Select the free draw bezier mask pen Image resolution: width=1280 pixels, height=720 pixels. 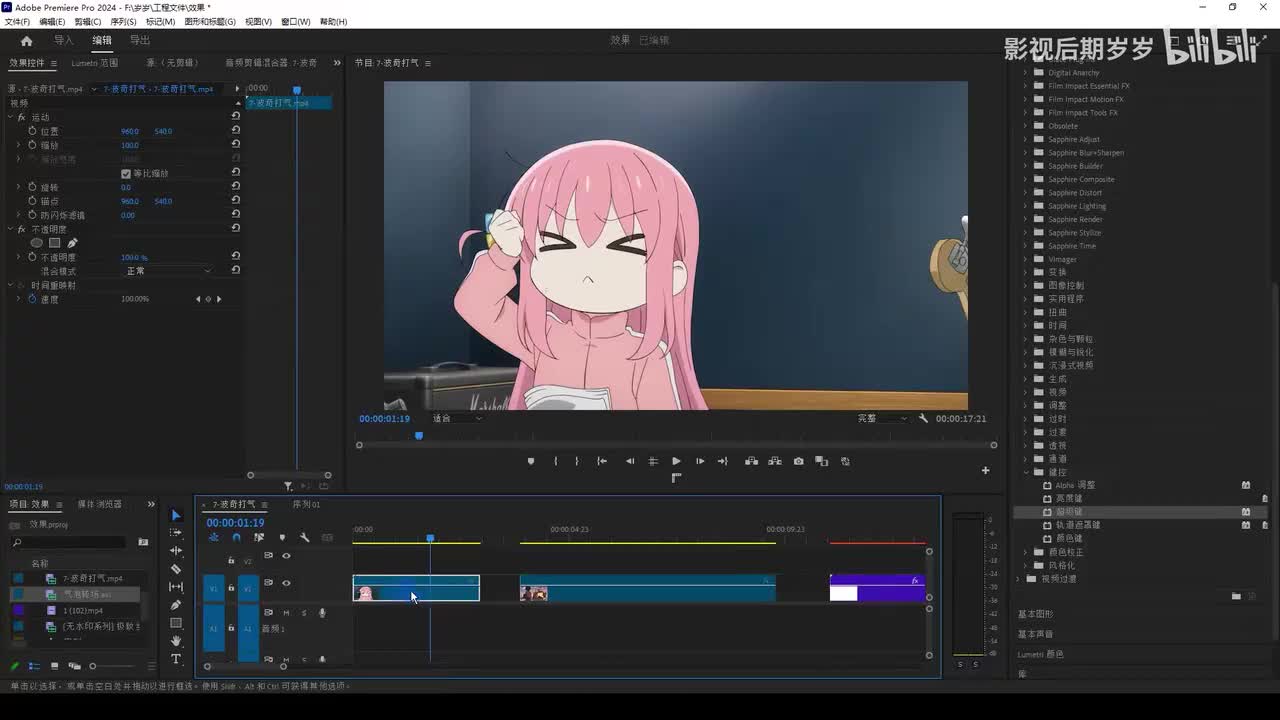click(72, 243)
